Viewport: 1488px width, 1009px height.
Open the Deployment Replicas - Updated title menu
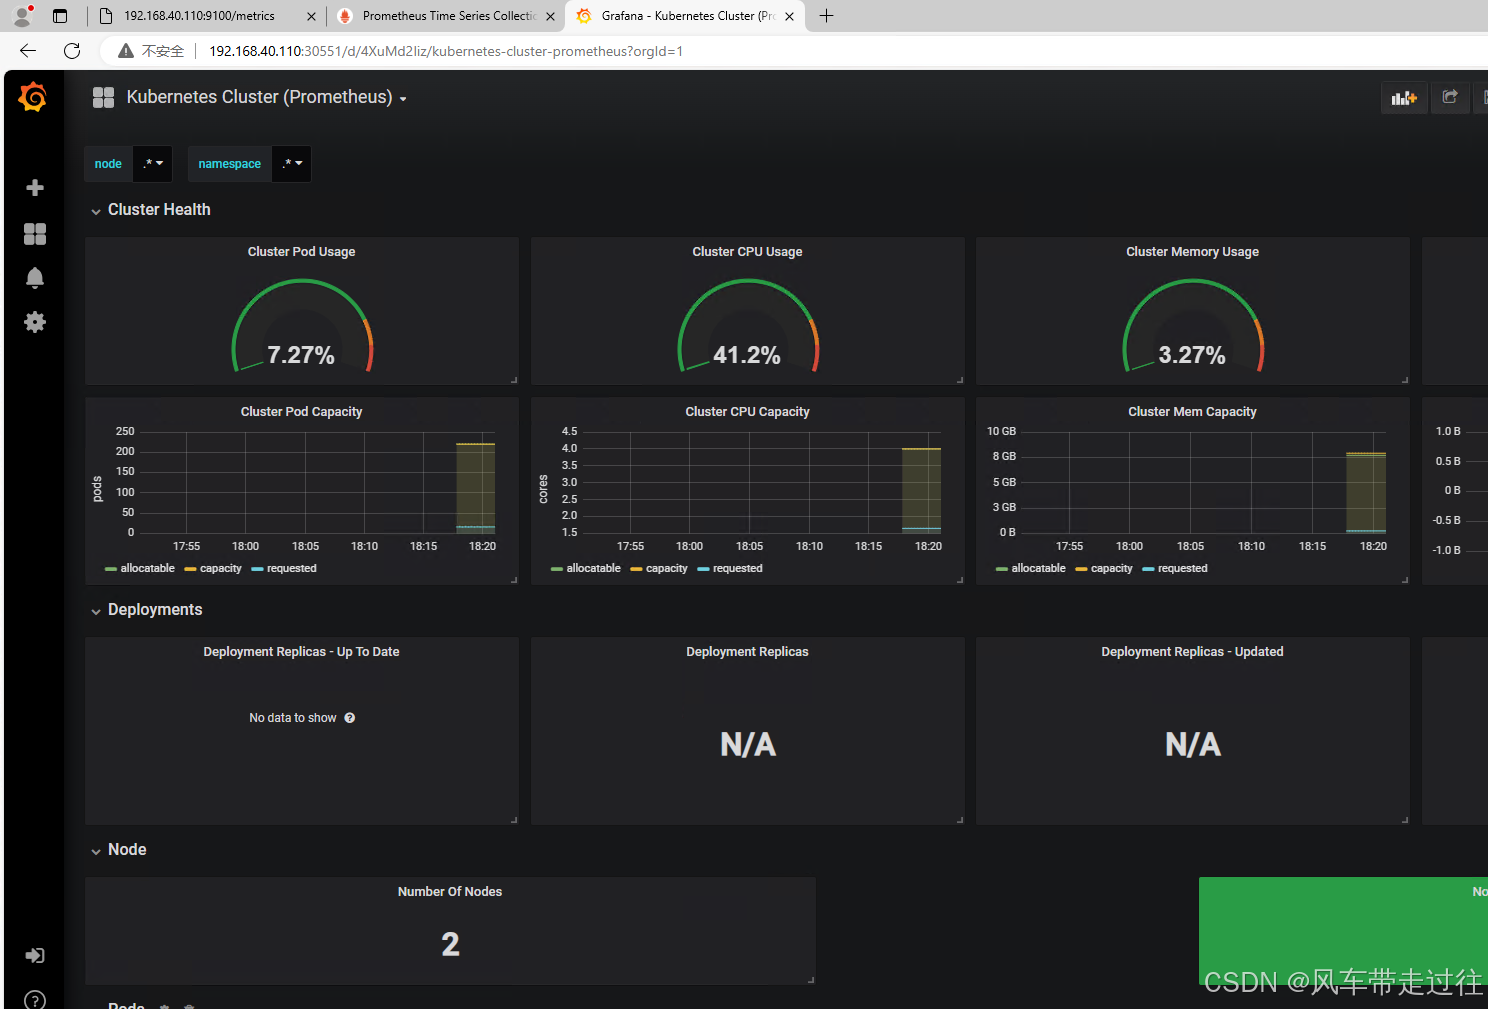point(1193,652)
